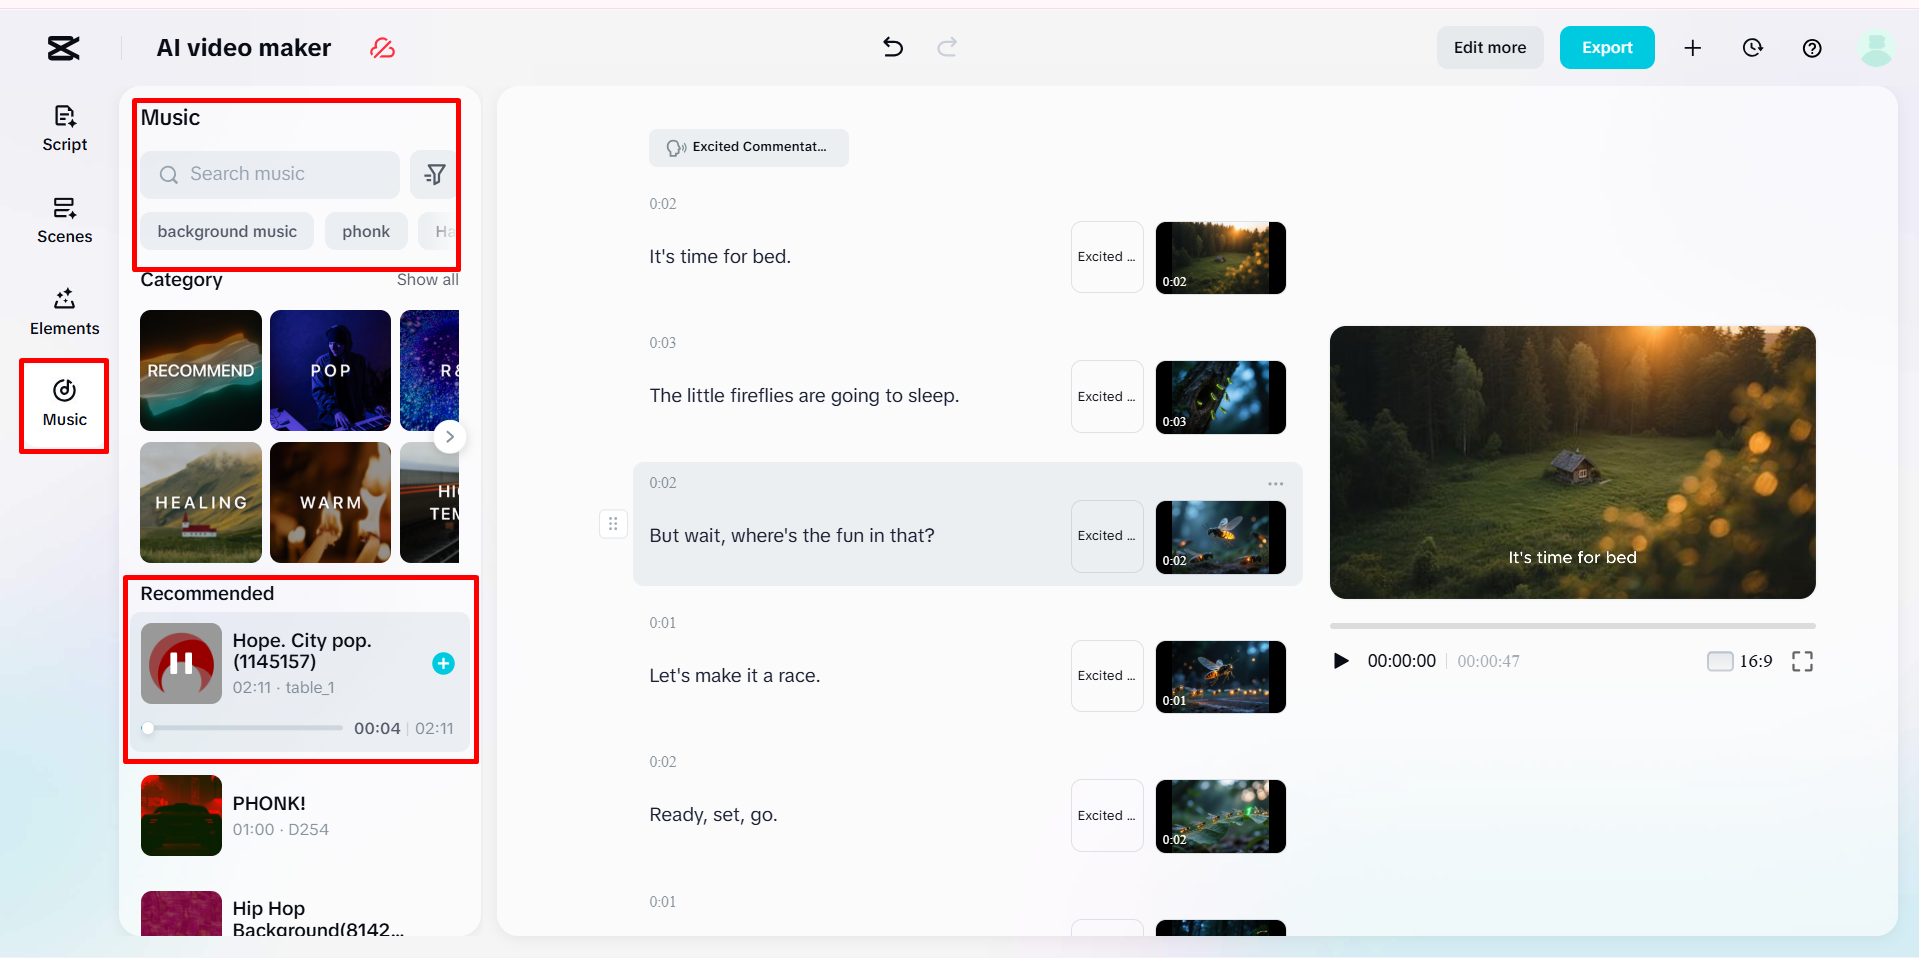Click the plus icon next to Export
The image size is (1919, 958).
point(1693,48)
